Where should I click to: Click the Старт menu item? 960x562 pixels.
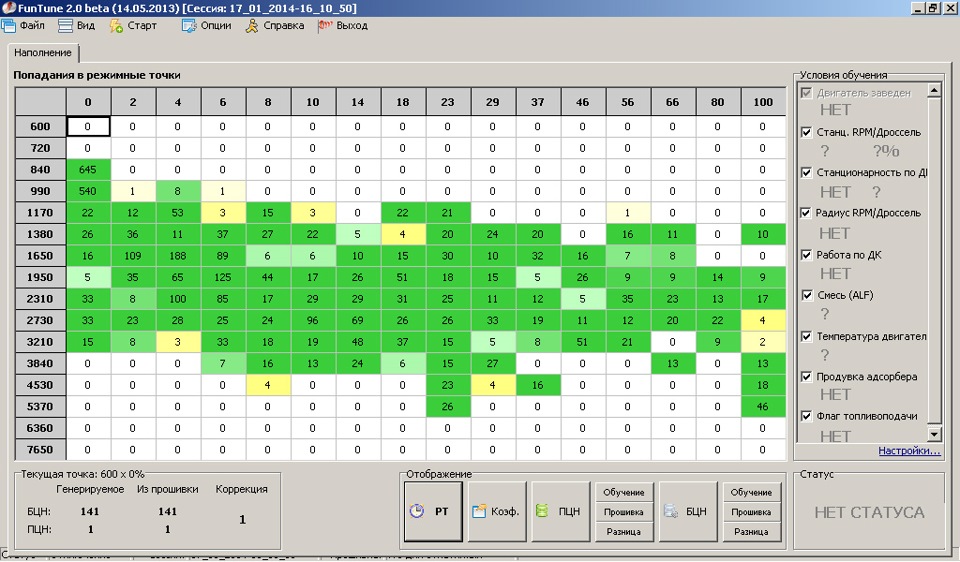pos(133,26)
